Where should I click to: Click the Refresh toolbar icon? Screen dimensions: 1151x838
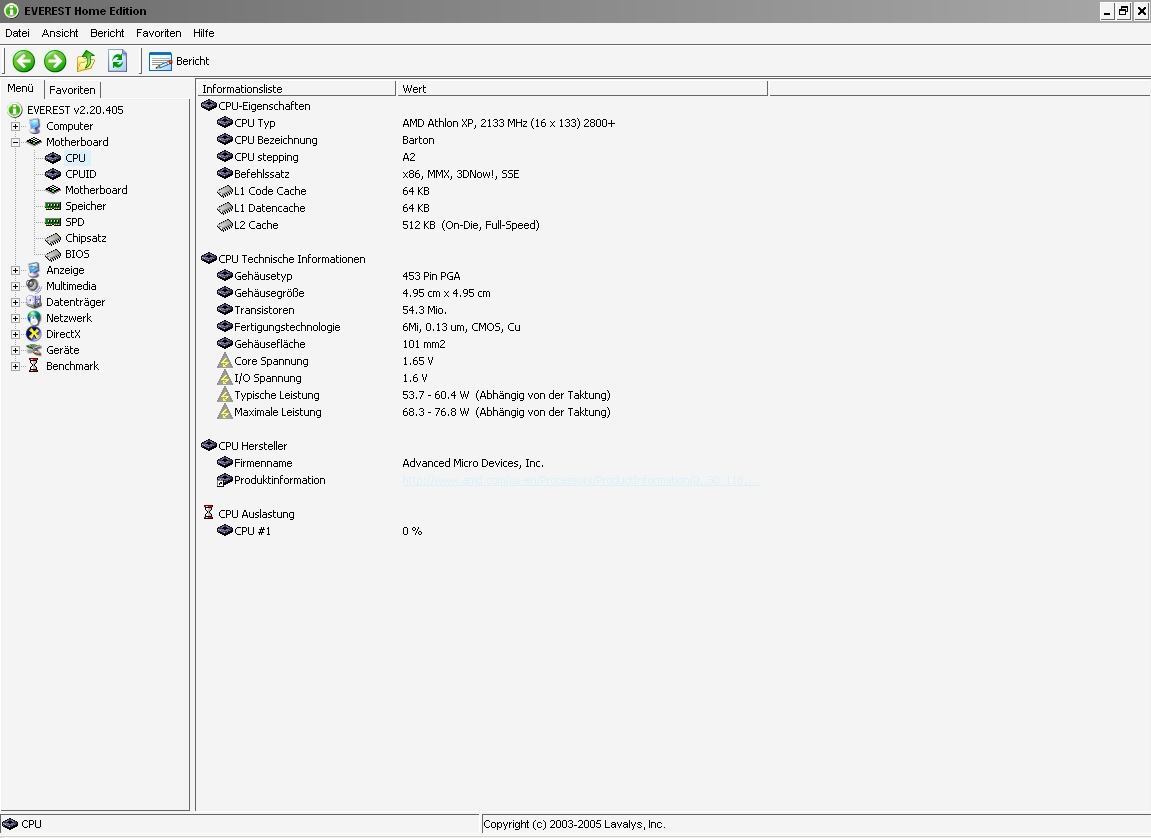[x=117, y=61]
